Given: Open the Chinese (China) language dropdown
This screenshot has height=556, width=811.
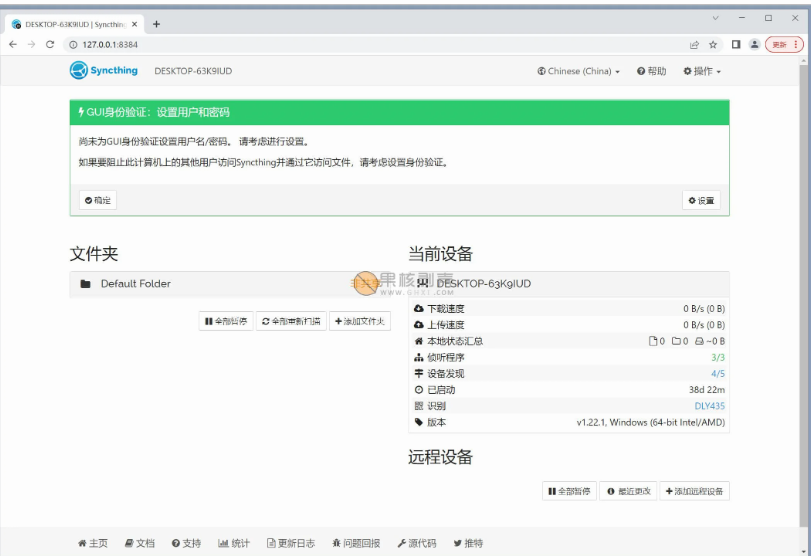Looking at the screenshot, I should click(578, 71).
